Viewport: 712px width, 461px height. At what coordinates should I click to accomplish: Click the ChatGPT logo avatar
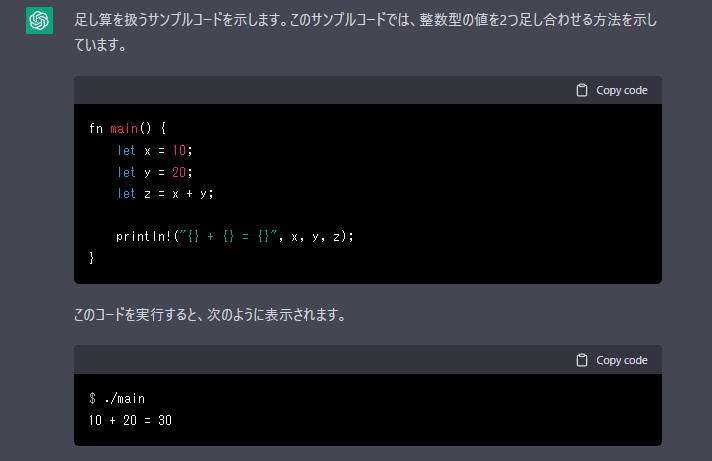[40, 20]
